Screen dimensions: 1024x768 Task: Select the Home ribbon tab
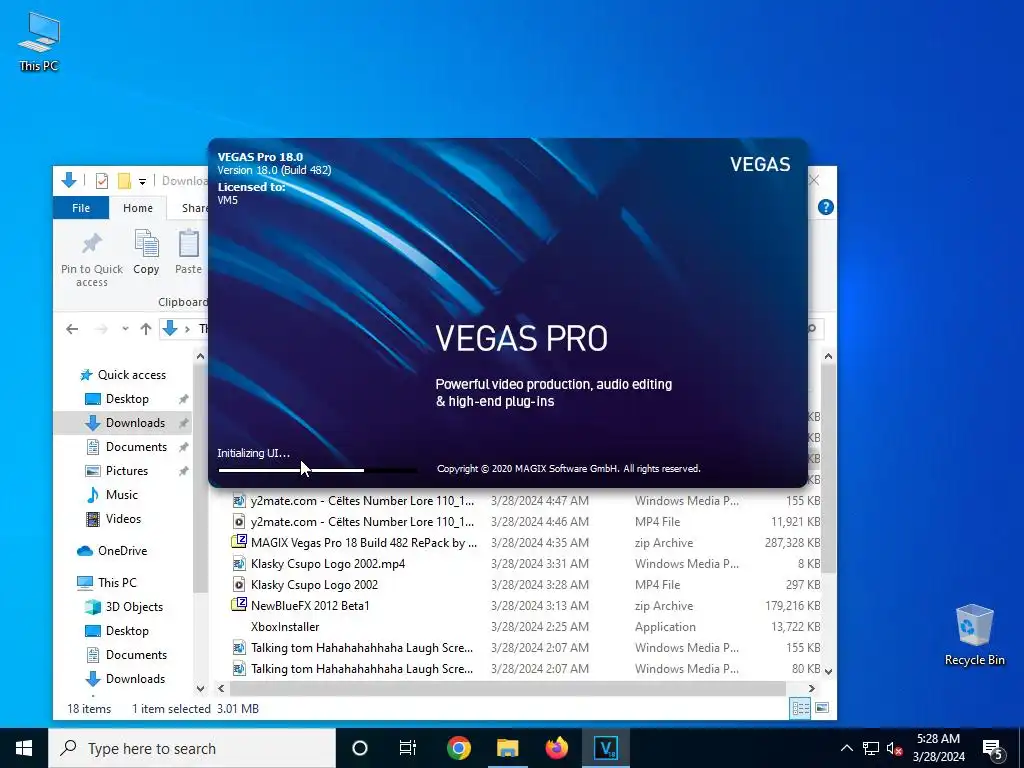138,208
